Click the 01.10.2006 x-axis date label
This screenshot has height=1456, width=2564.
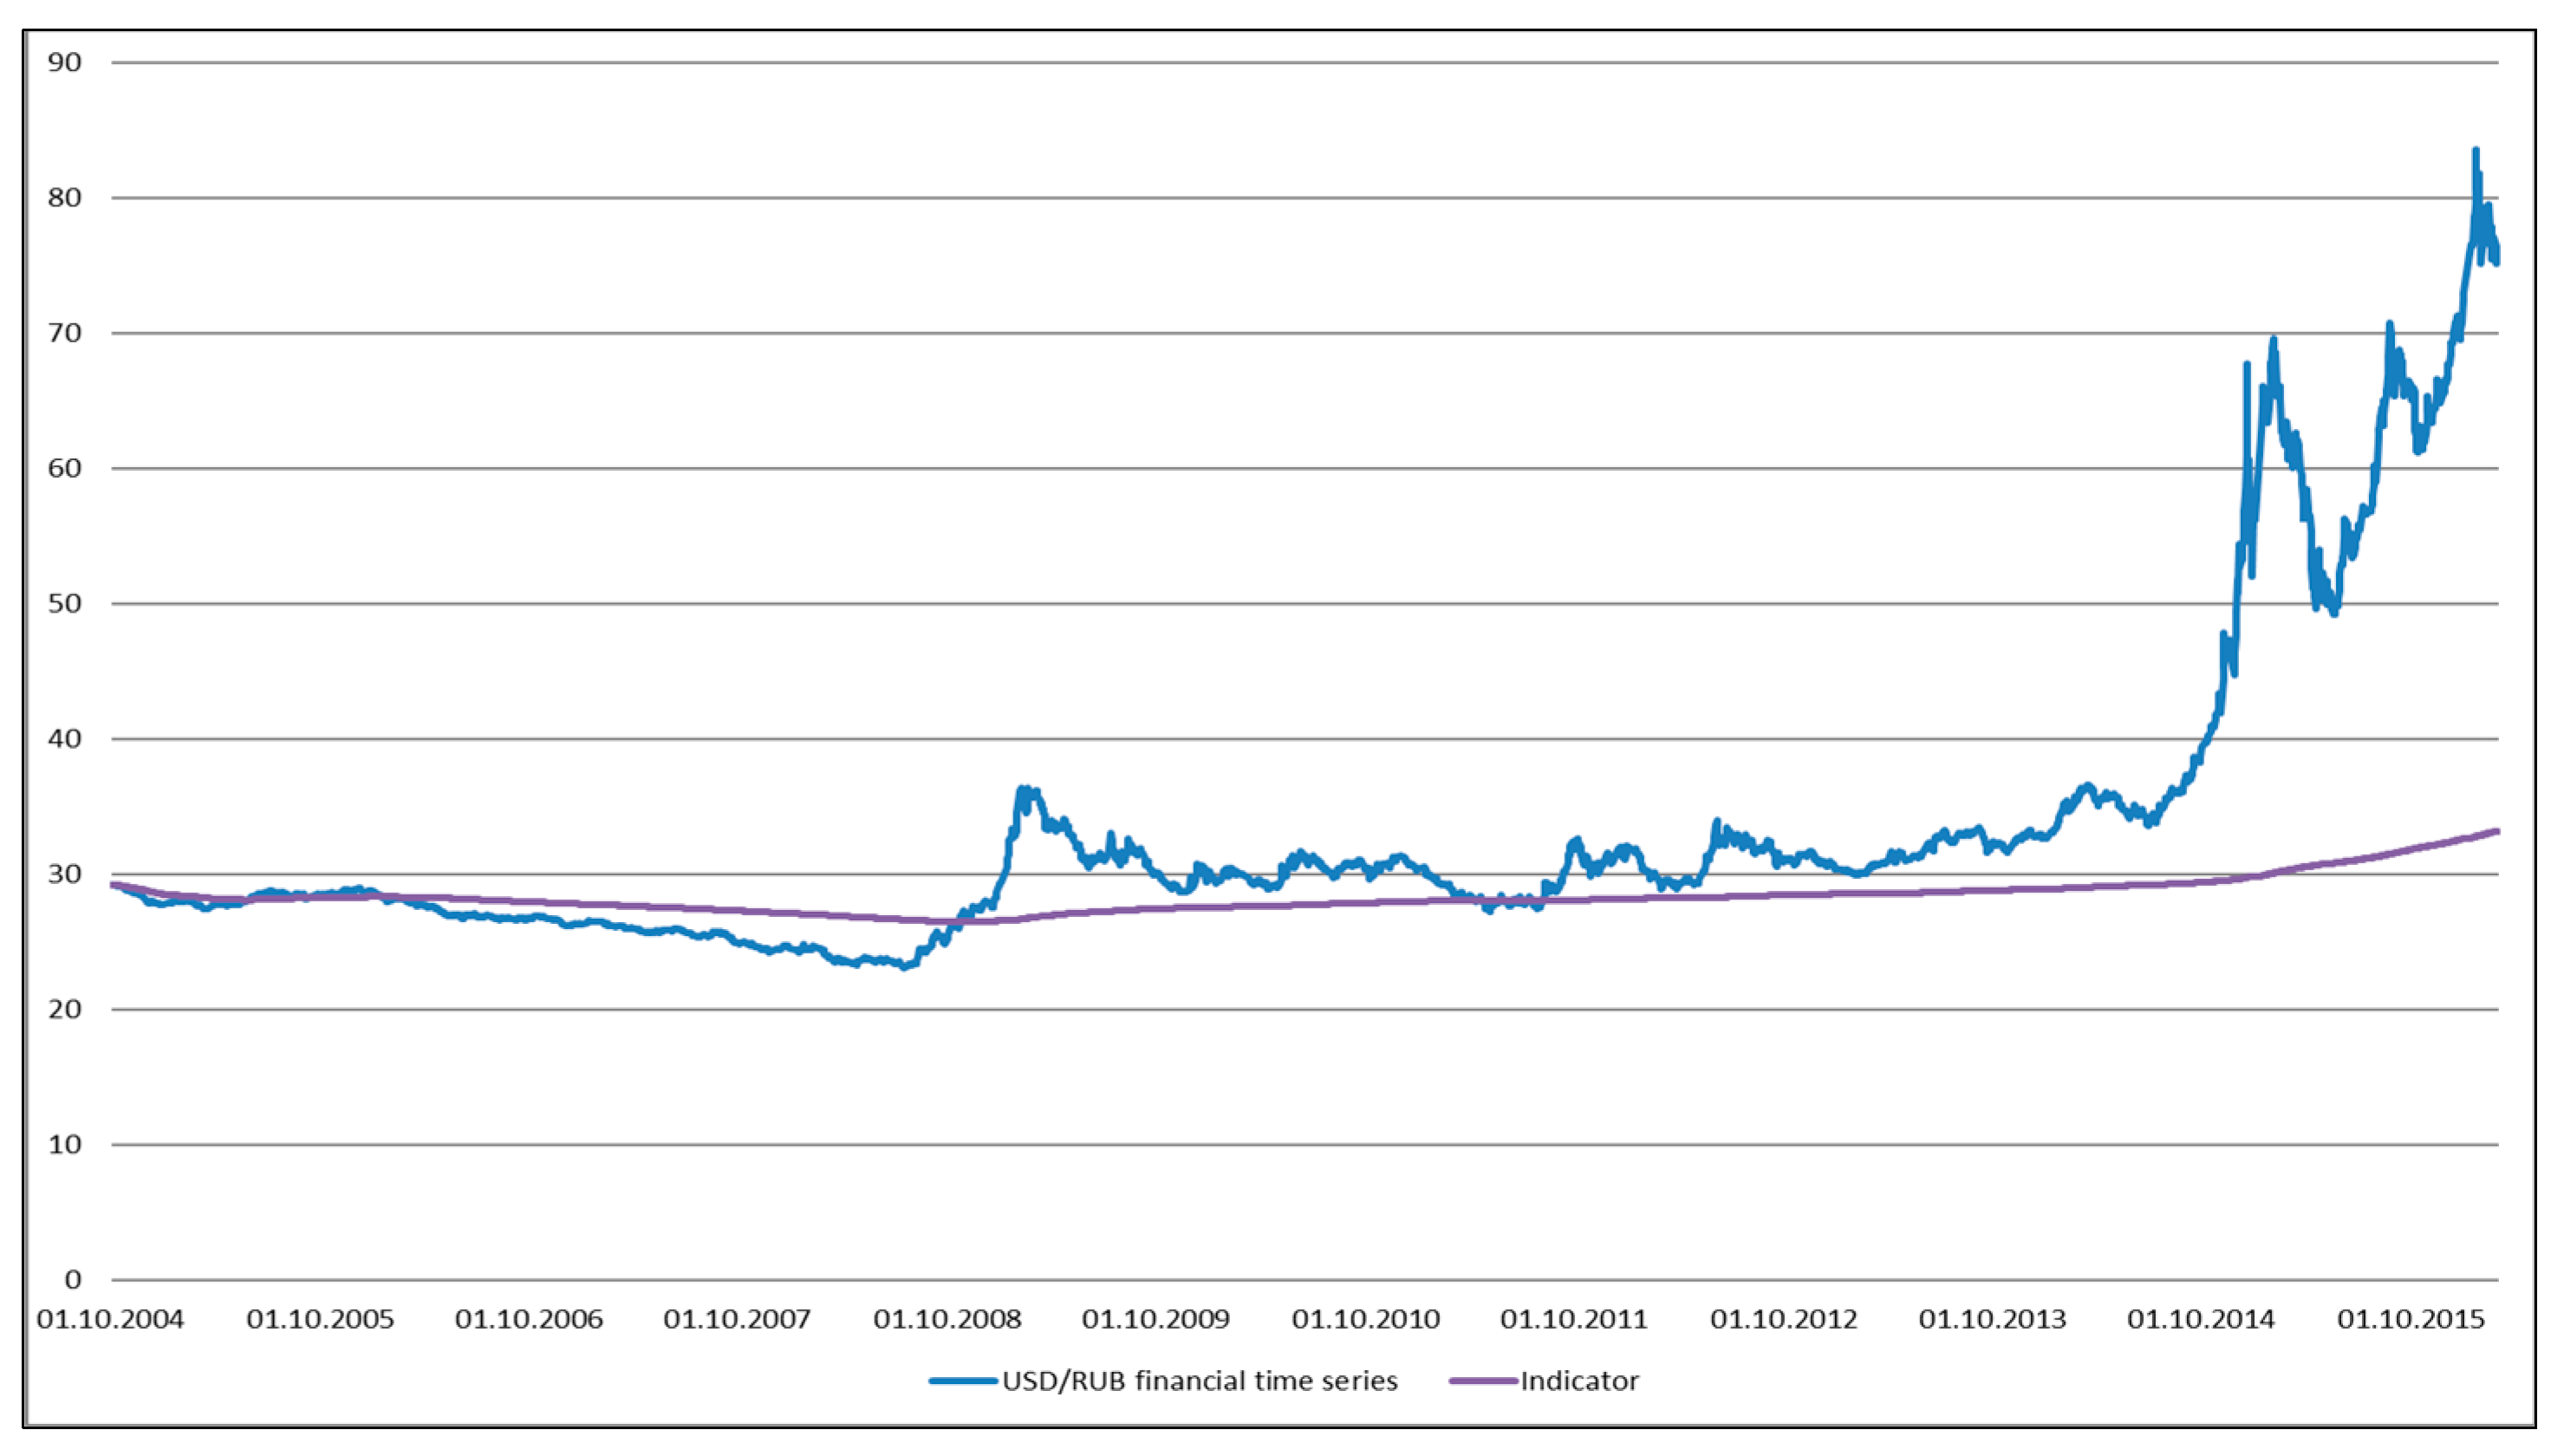pos(529,1319)
